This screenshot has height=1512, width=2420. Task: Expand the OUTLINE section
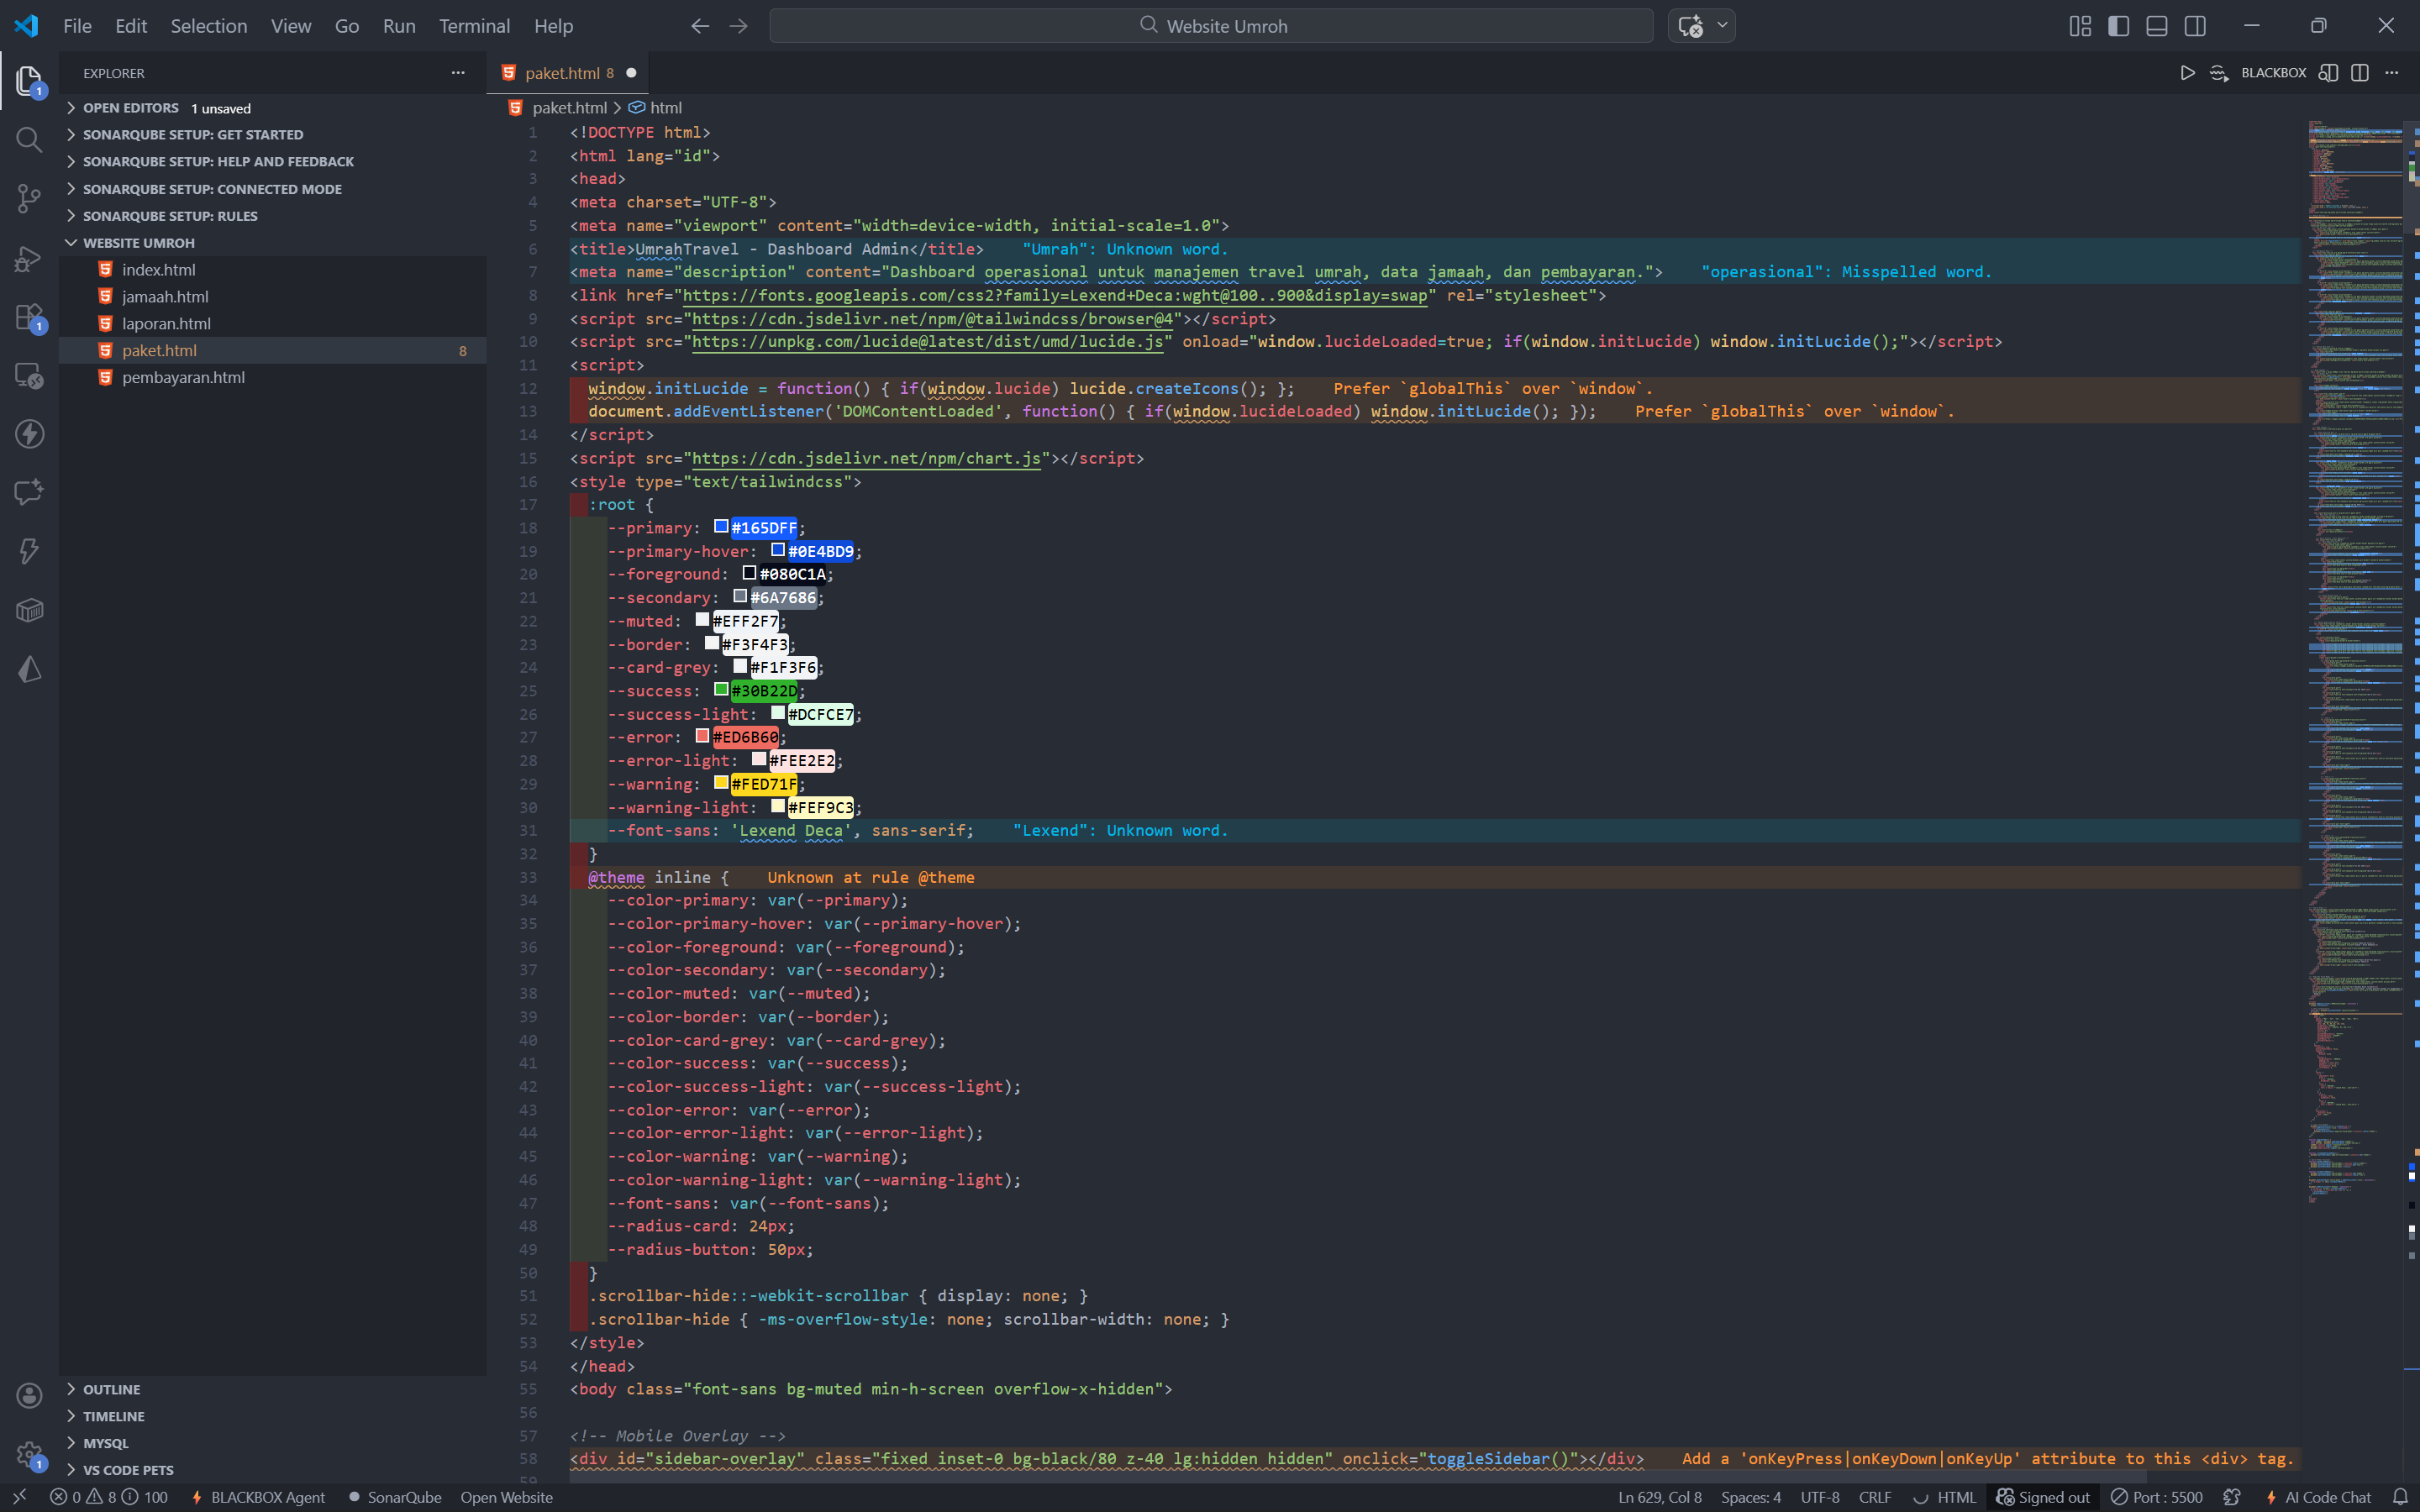coord(111,1389)
